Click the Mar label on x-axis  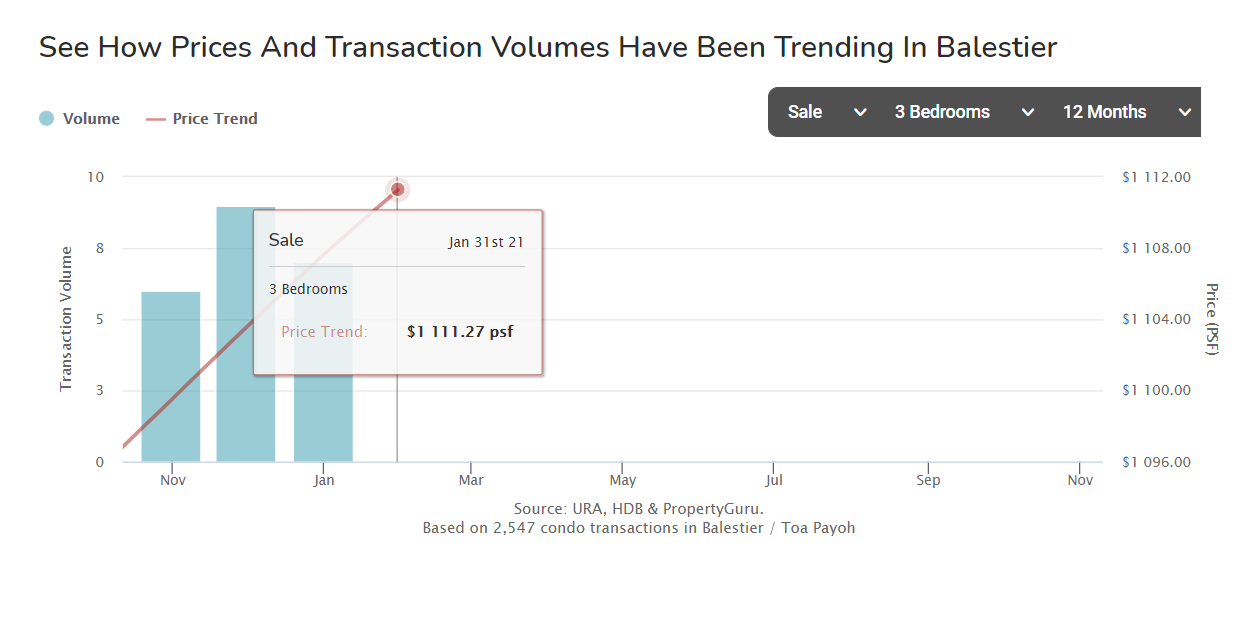pos(471,480)
